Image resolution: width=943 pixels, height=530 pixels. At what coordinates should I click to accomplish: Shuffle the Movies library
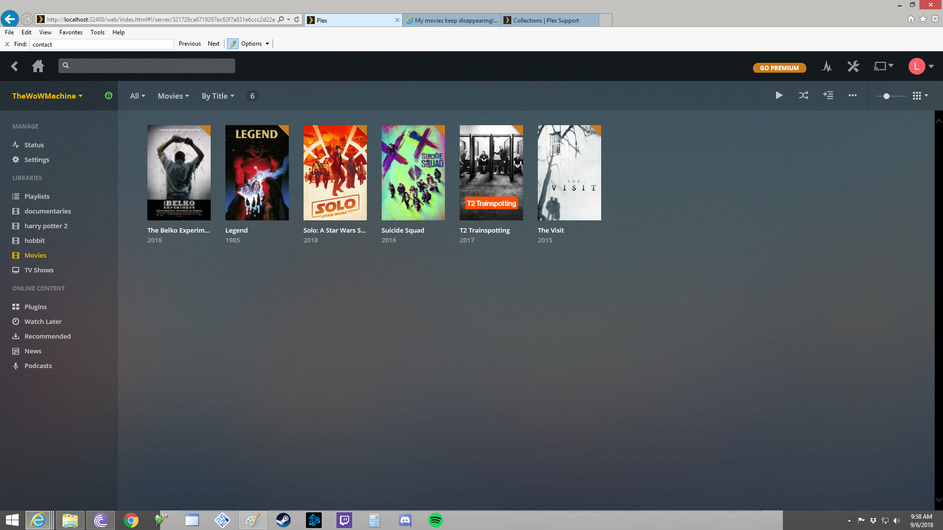(803, 96)
